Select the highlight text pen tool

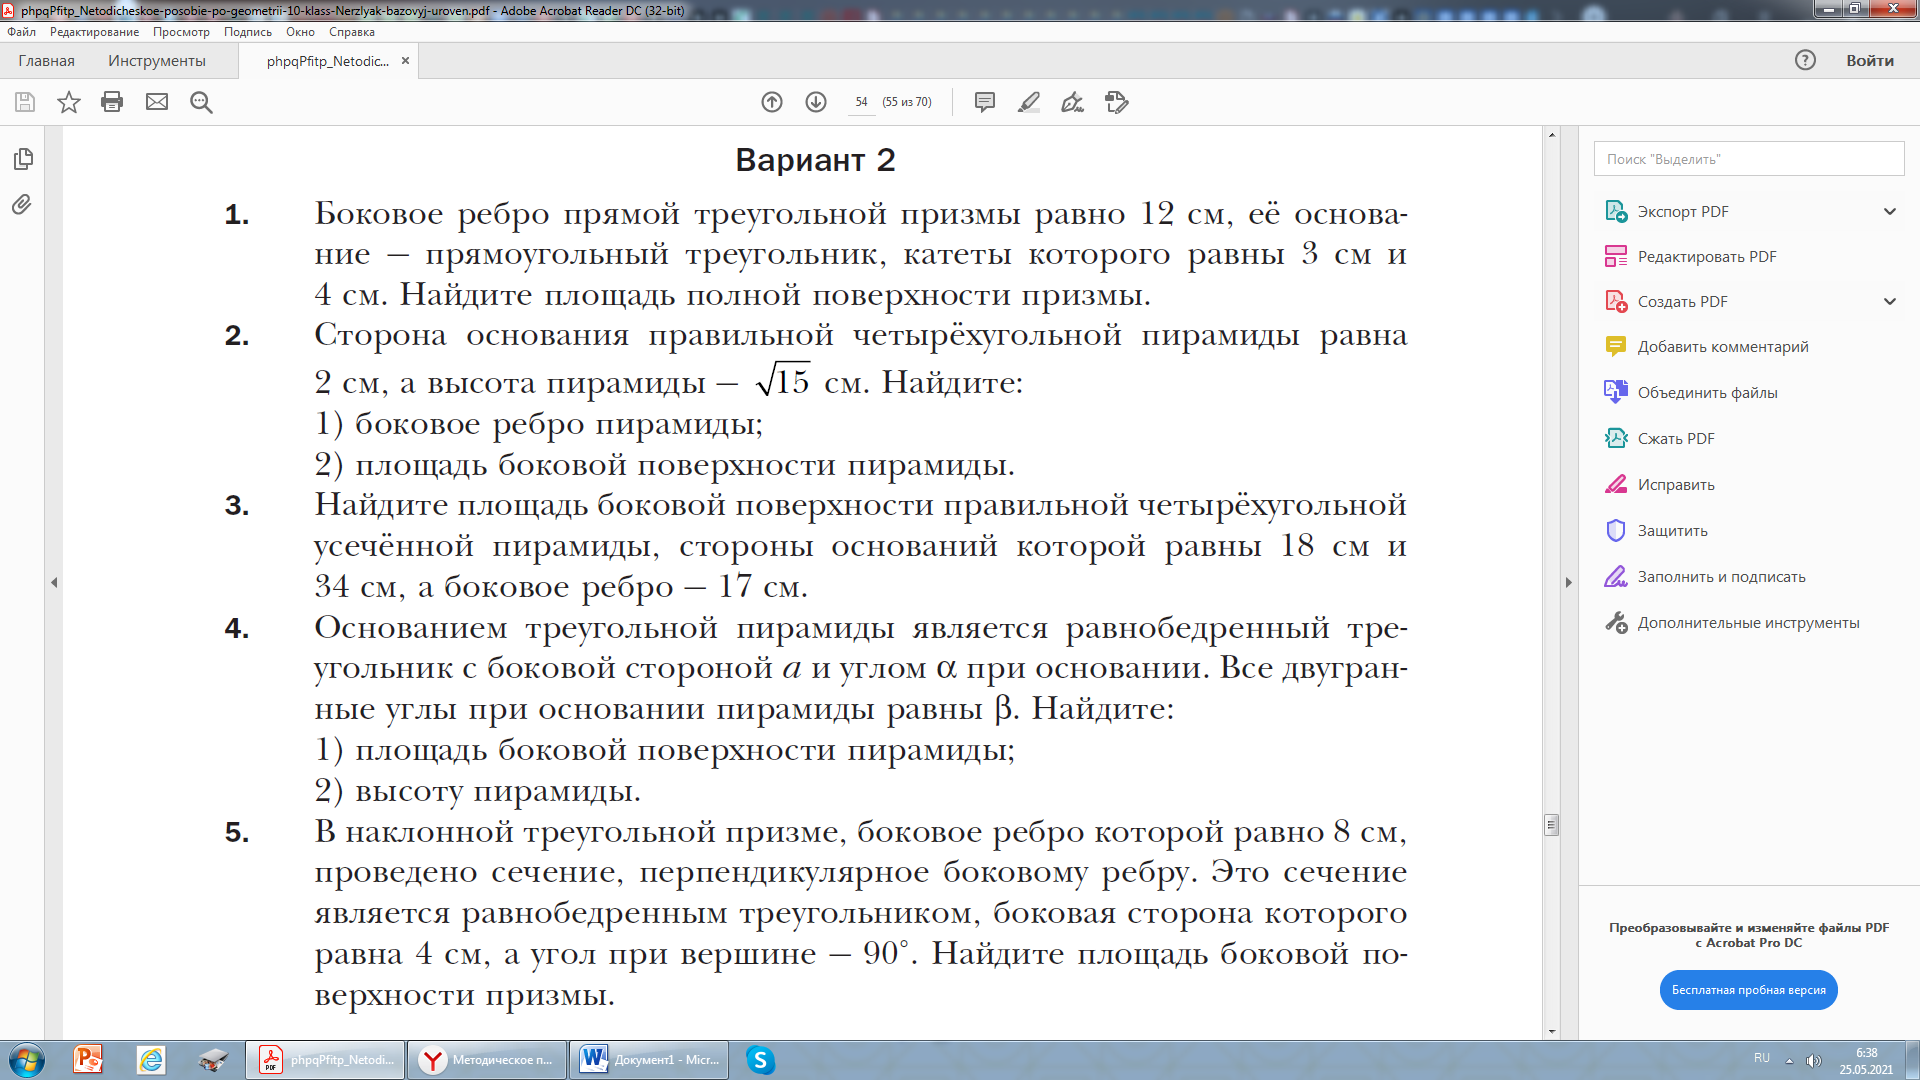[x=1029, y=102]
